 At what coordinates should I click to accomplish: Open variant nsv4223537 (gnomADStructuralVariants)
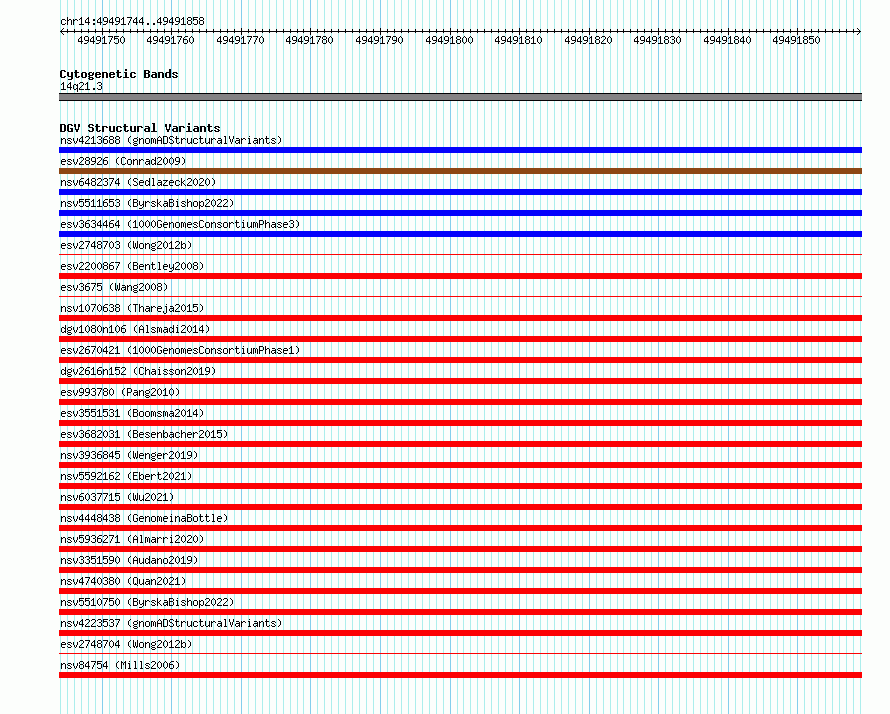171,623
